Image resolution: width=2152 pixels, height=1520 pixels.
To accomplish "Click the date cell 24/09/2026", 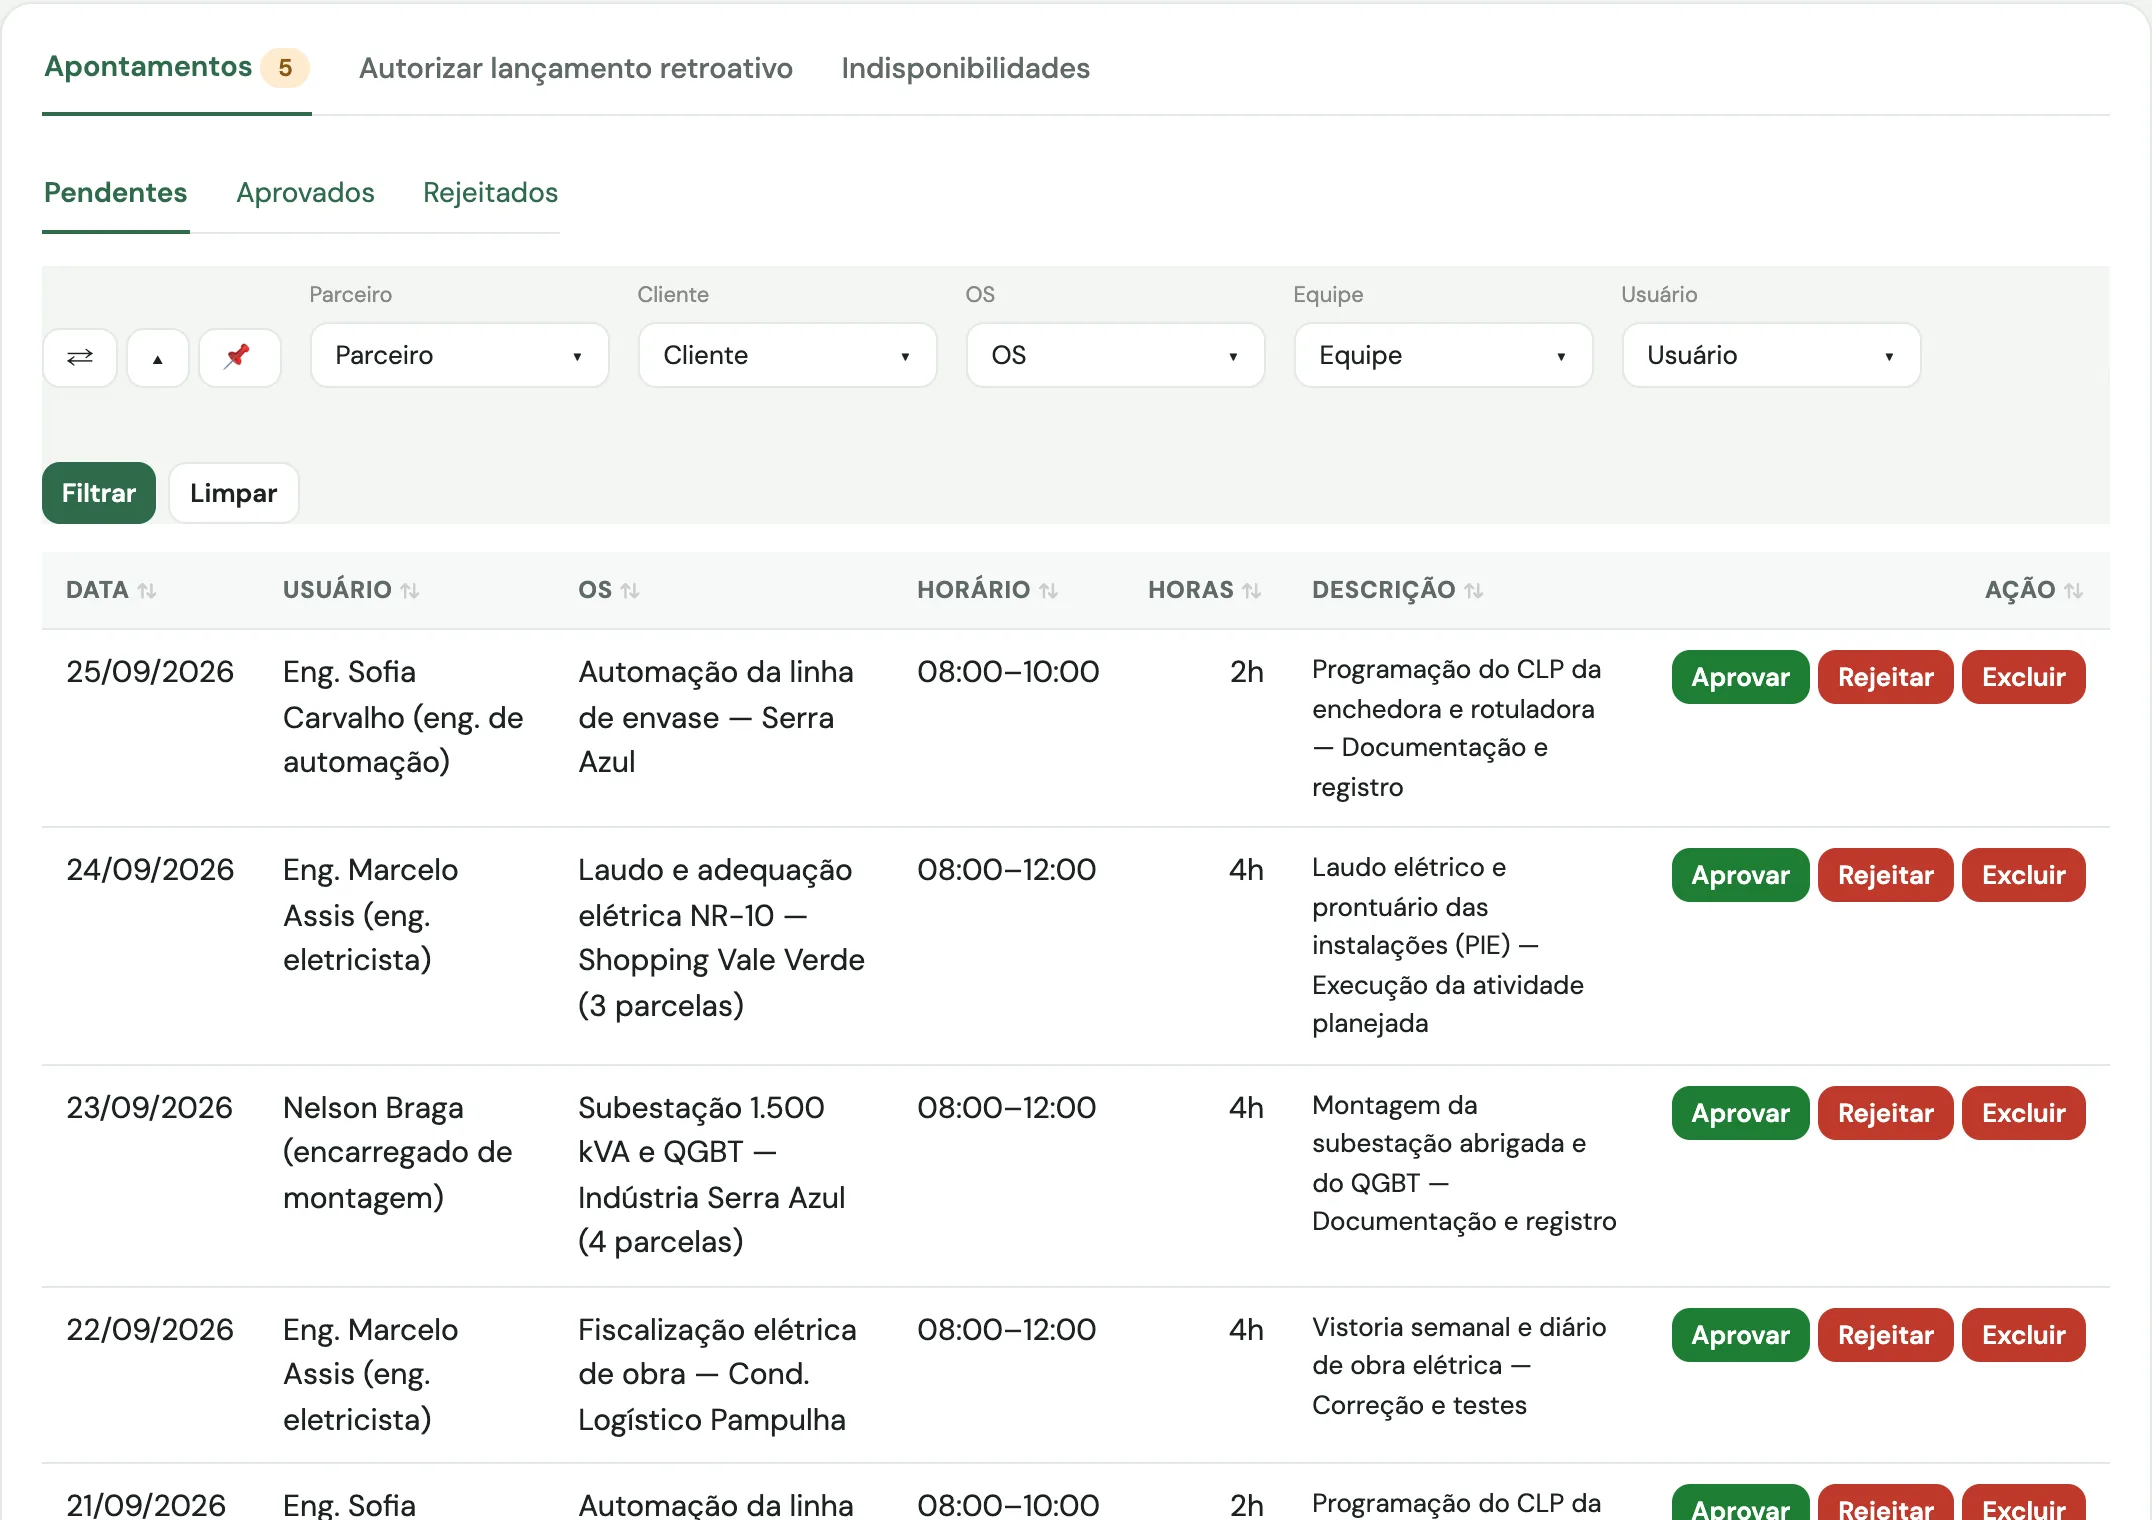I will click(150, 870).
